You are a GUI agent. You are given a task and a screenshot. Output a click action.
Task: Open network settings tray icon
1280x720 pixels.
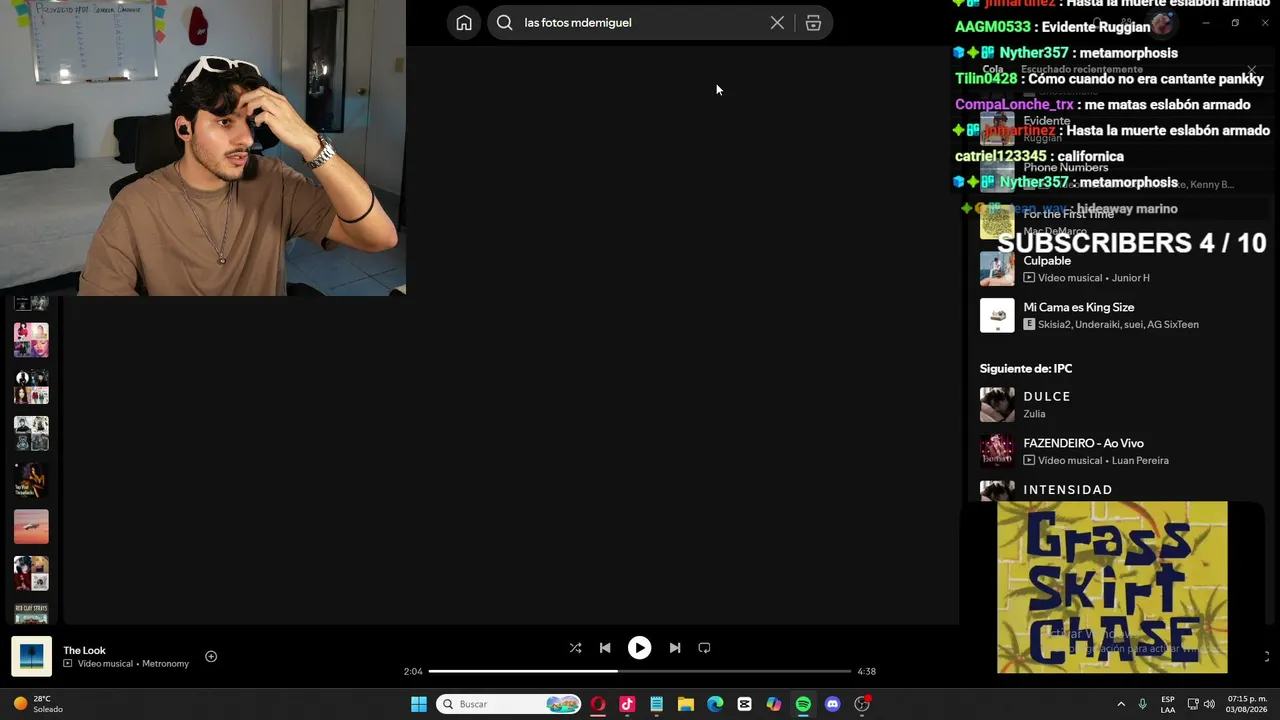[1193, 704]
